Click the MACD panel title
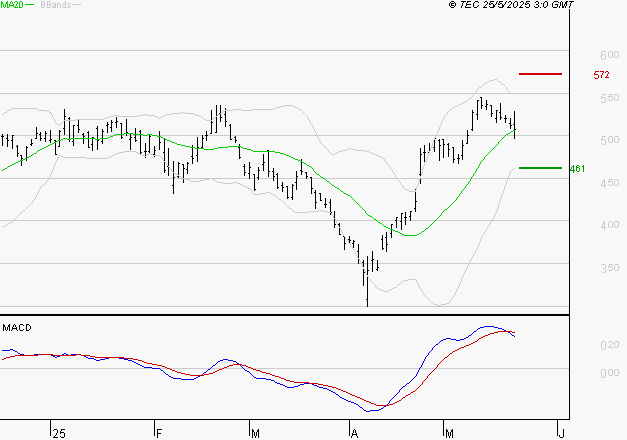627x440 pixels. coord(17,327)
